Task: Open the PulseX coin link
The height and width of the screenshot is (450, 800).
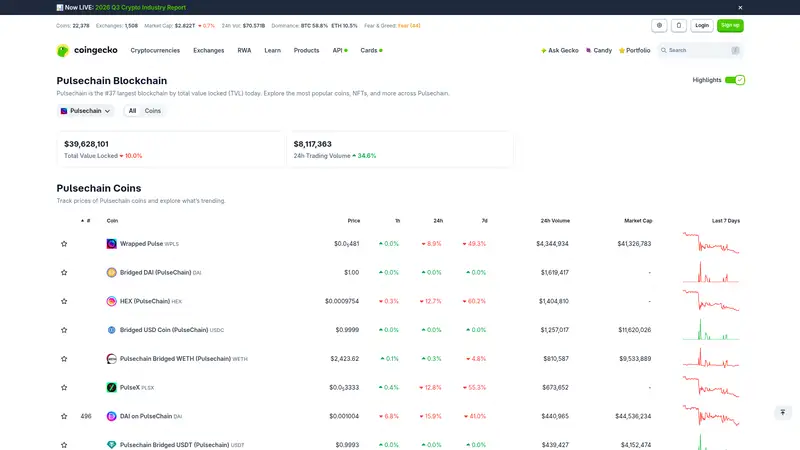Action: 137,387
